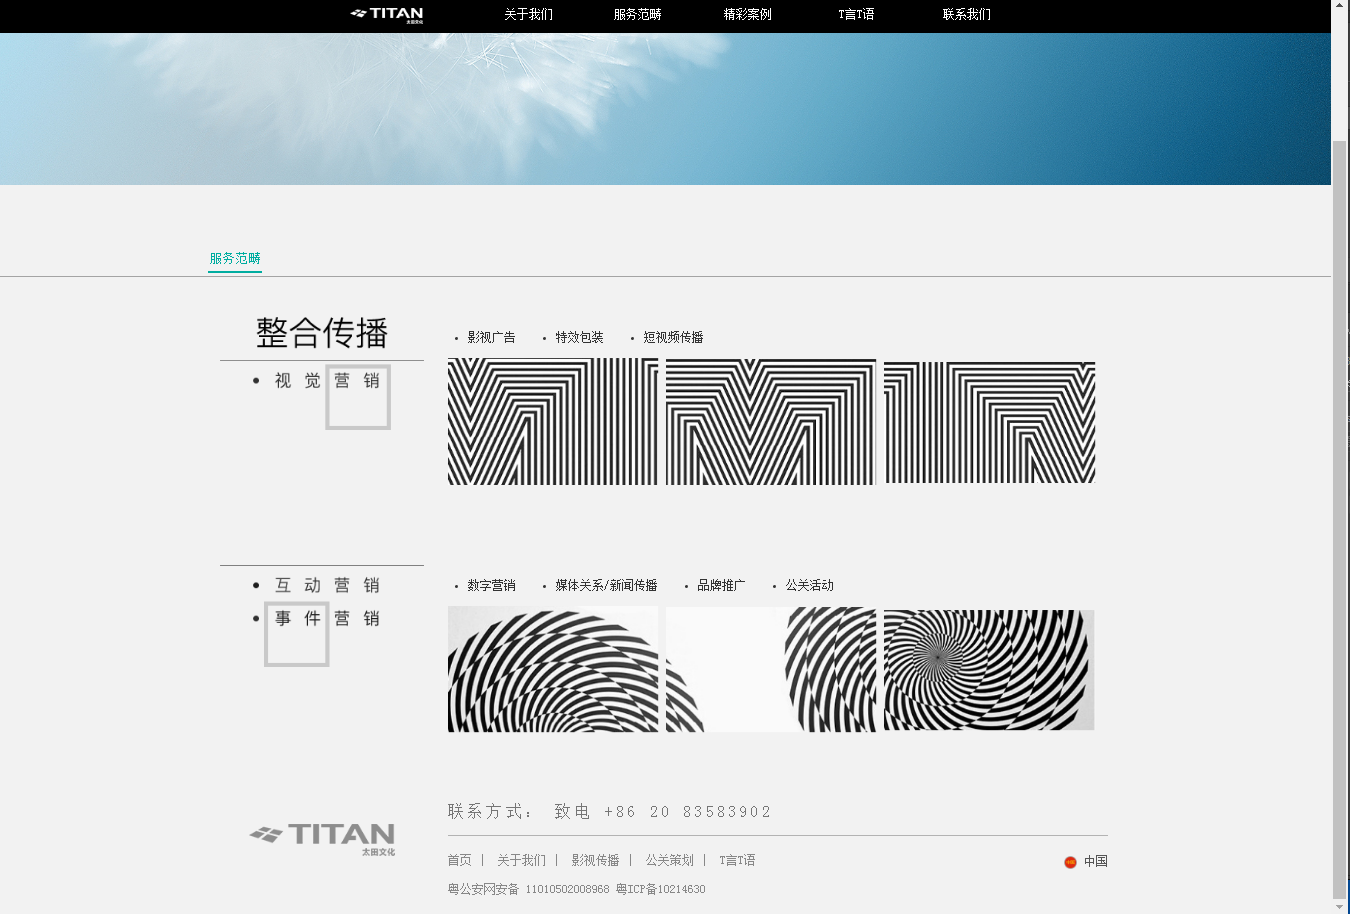Open first striped zigzag pattern thumbnail
This screenshot has width=1350, height=914.
point(553,422)
